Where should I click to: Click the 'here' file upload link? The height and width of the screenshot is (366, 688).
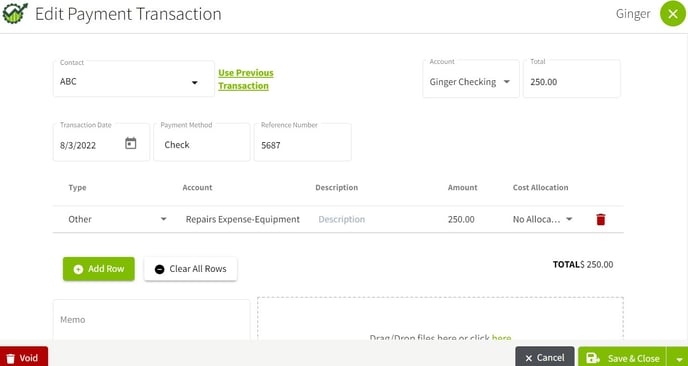tap(502, 338)
